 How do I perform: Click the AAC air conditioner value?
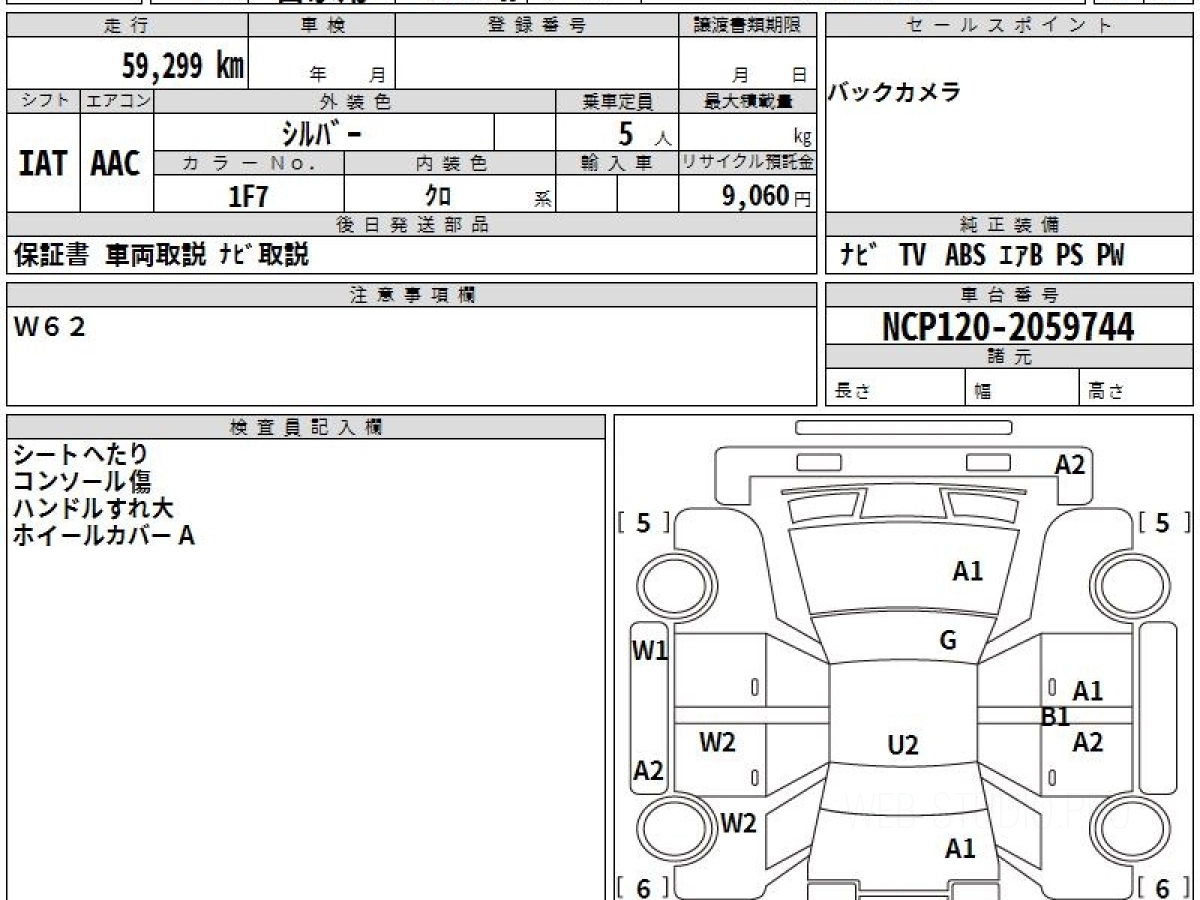pos(116,164)
